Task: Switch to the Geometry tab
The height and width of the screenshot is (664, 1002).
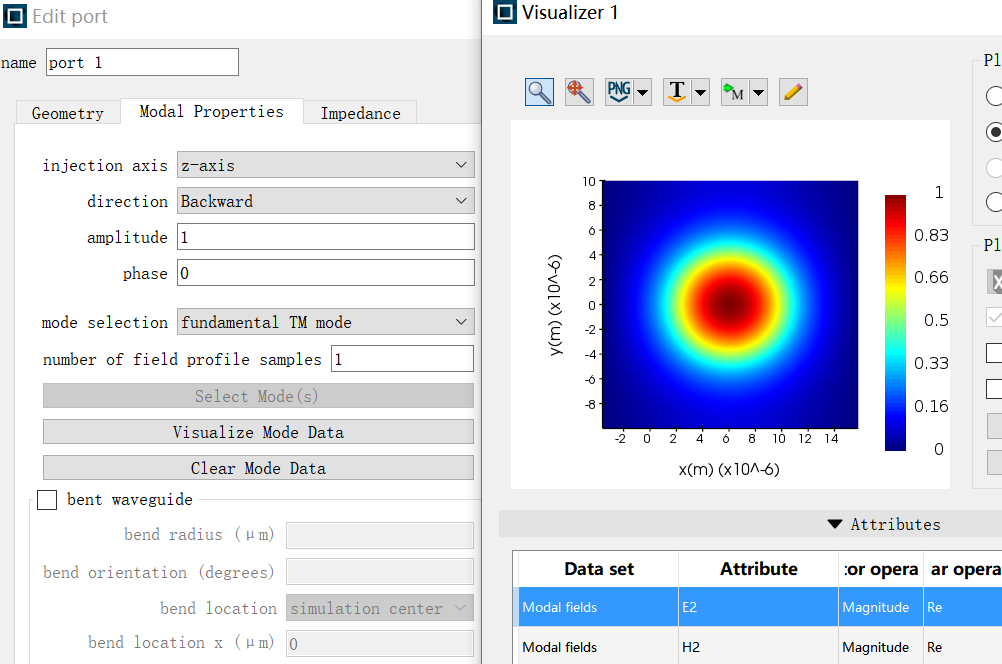Action: point(67,113)
